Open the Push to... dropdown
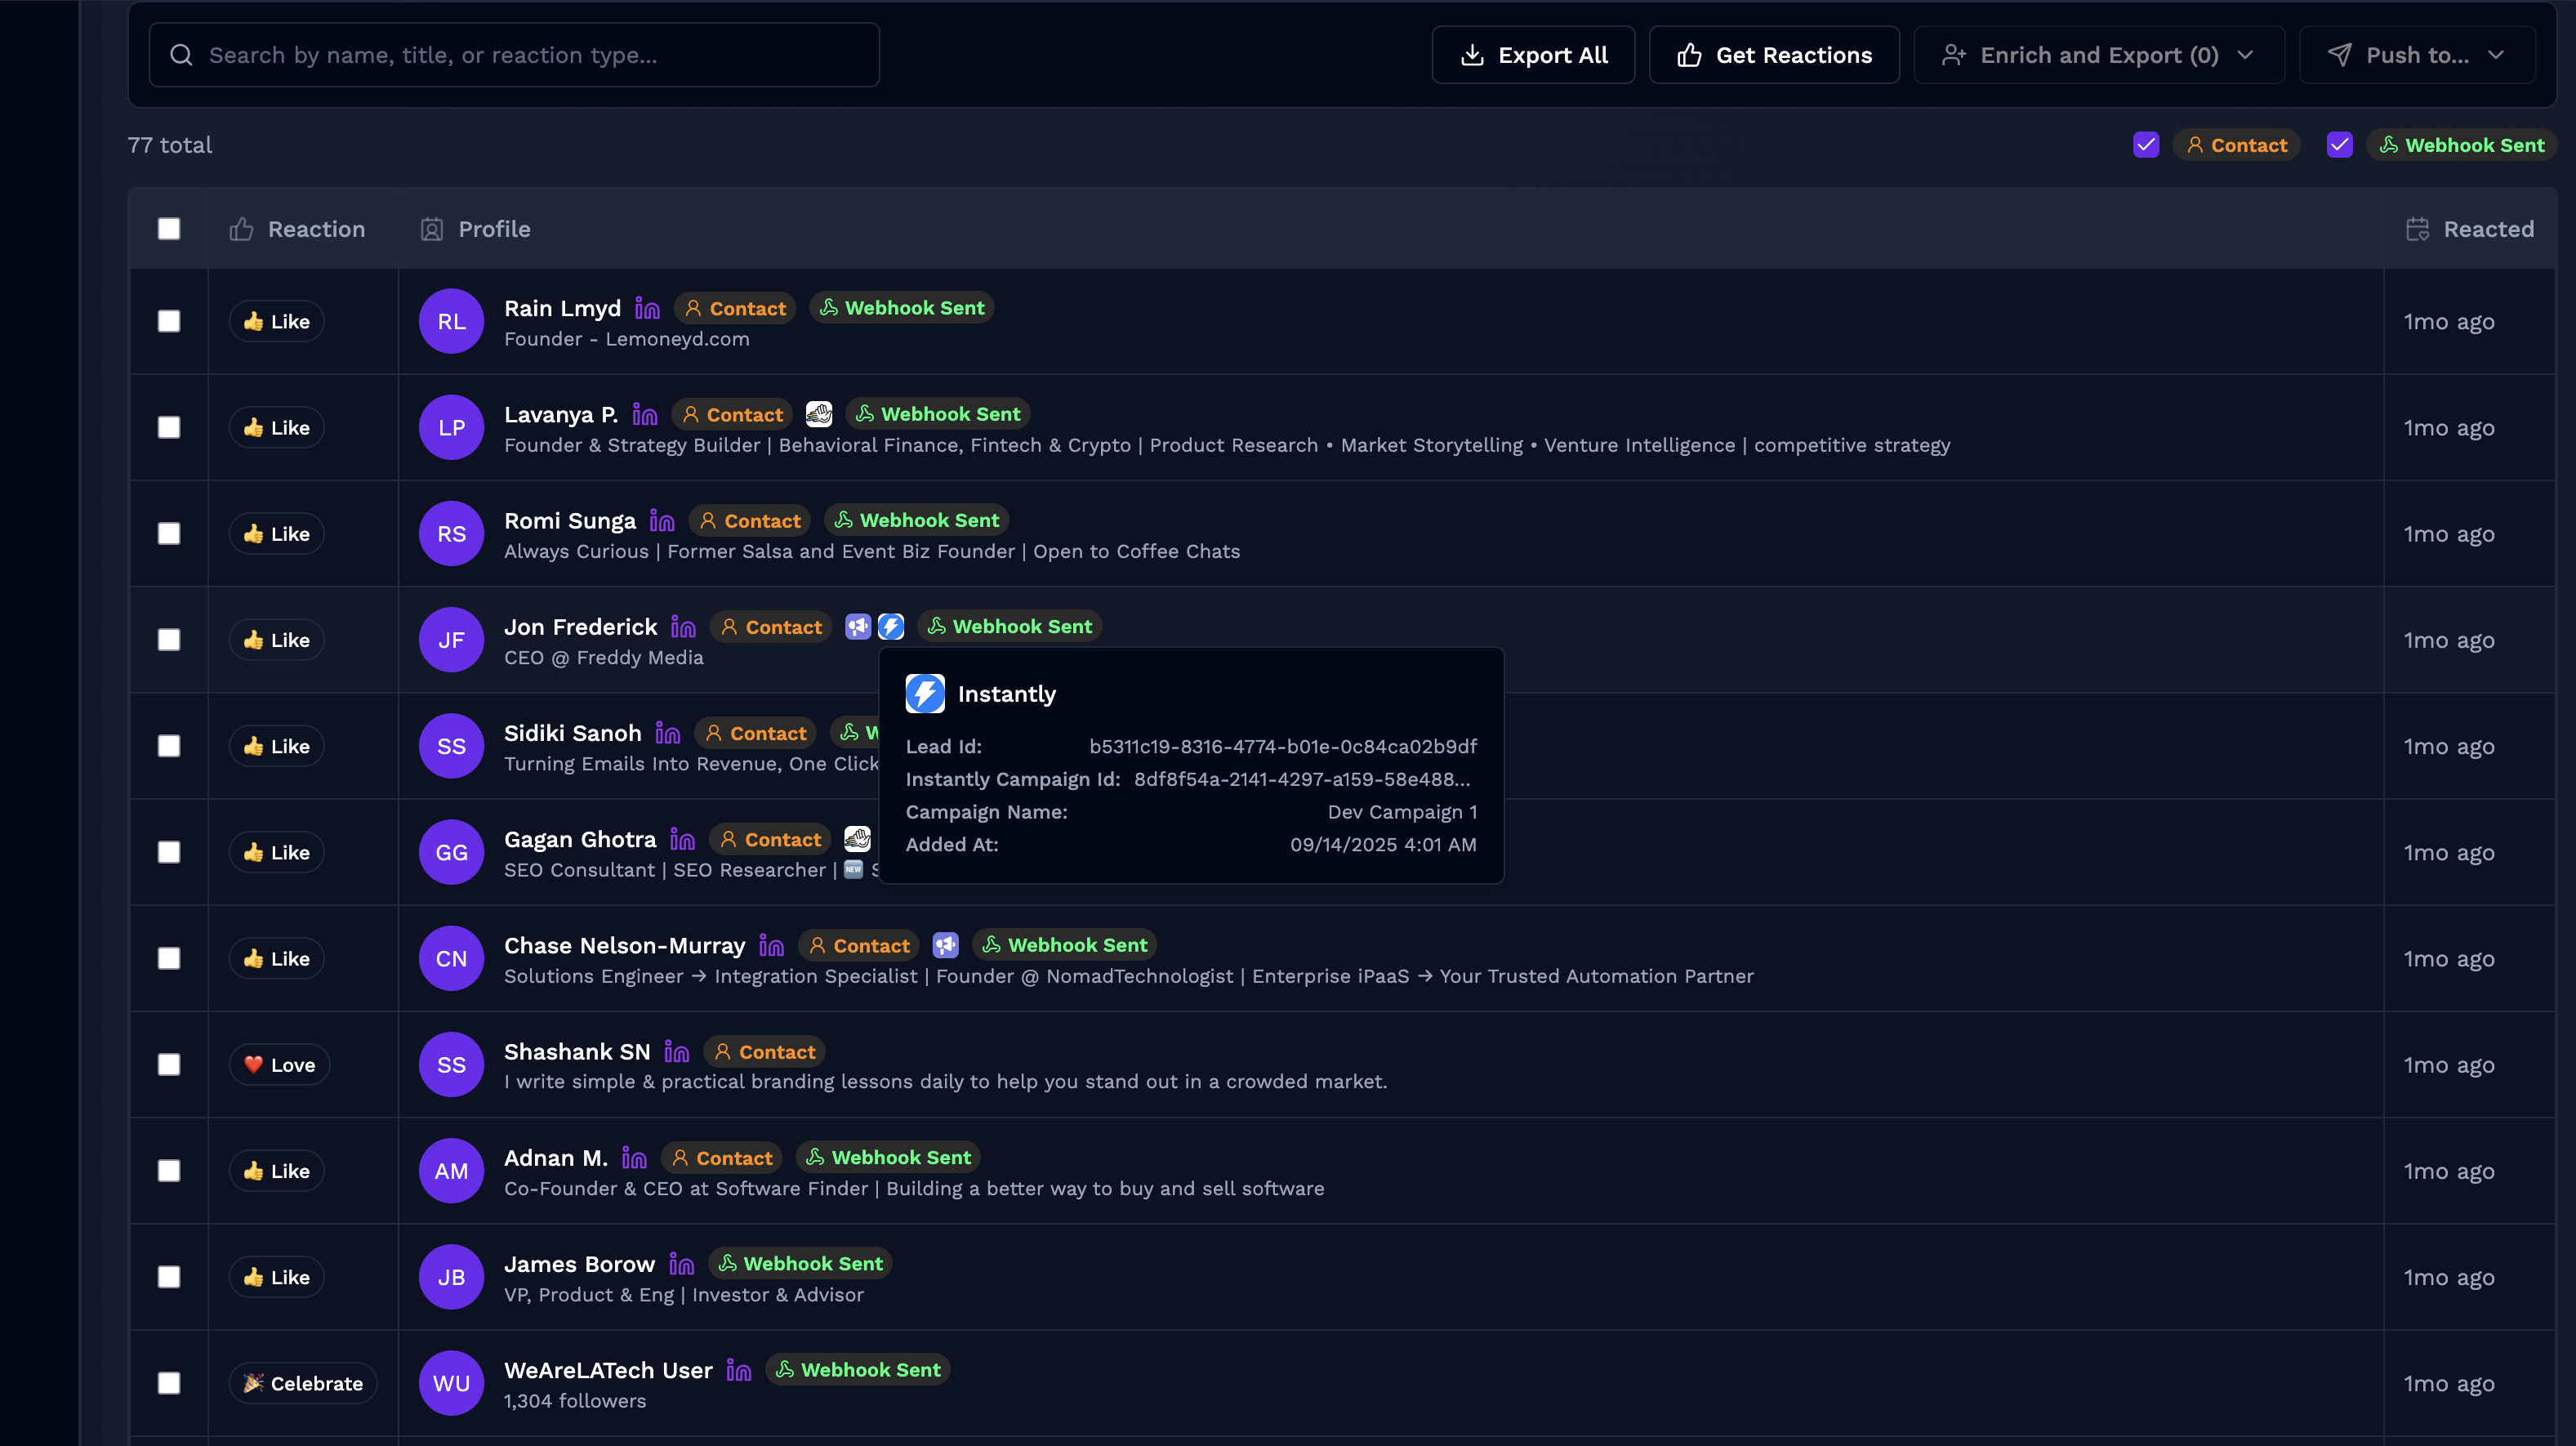Viewport: 2576px width, 1446px height. click(2417, 54)
